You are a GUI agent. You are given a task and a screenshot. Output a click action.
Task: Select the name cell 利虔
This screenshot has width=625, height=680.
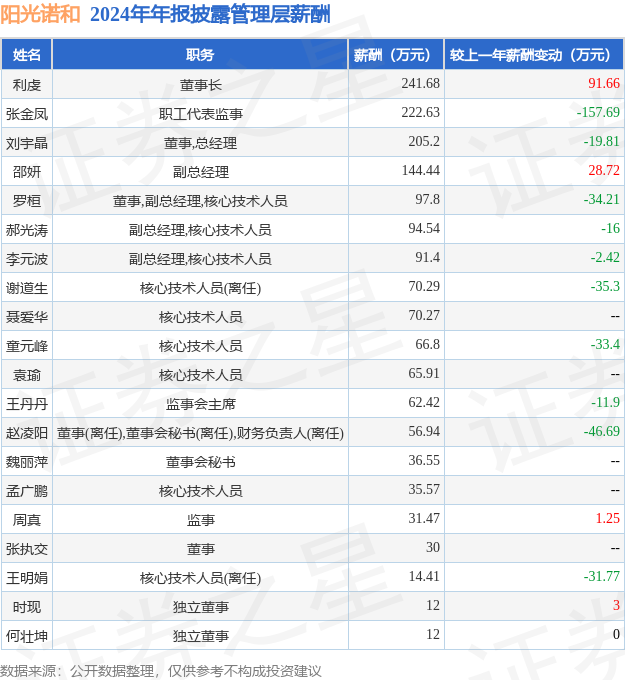pyautogui.click(x=26, y=85)
